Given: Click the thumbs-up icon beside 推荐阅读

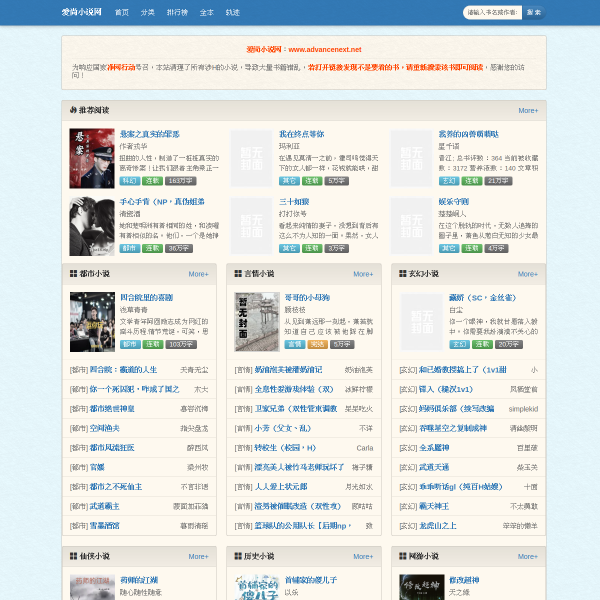Looking at the screenshot, I should [73, 110].
